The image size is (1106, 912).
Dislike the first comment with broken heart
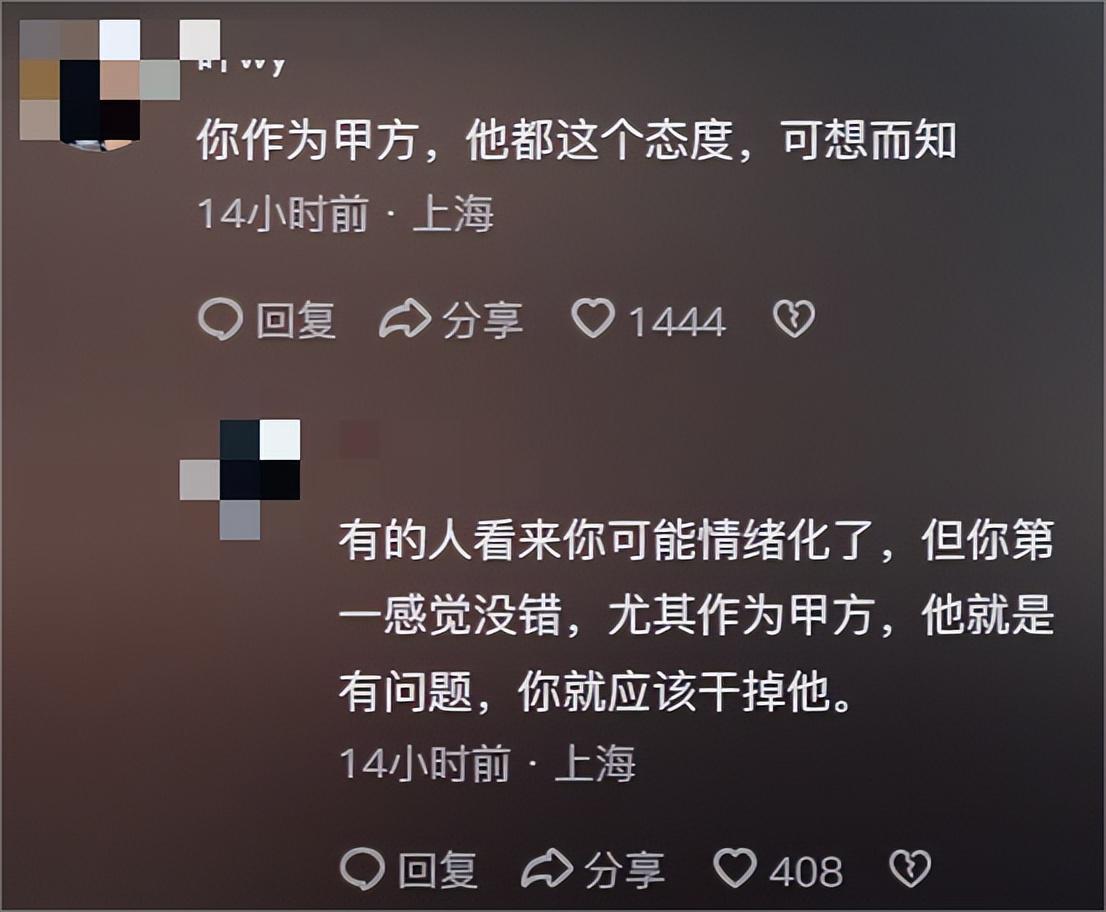pos(794,319)
